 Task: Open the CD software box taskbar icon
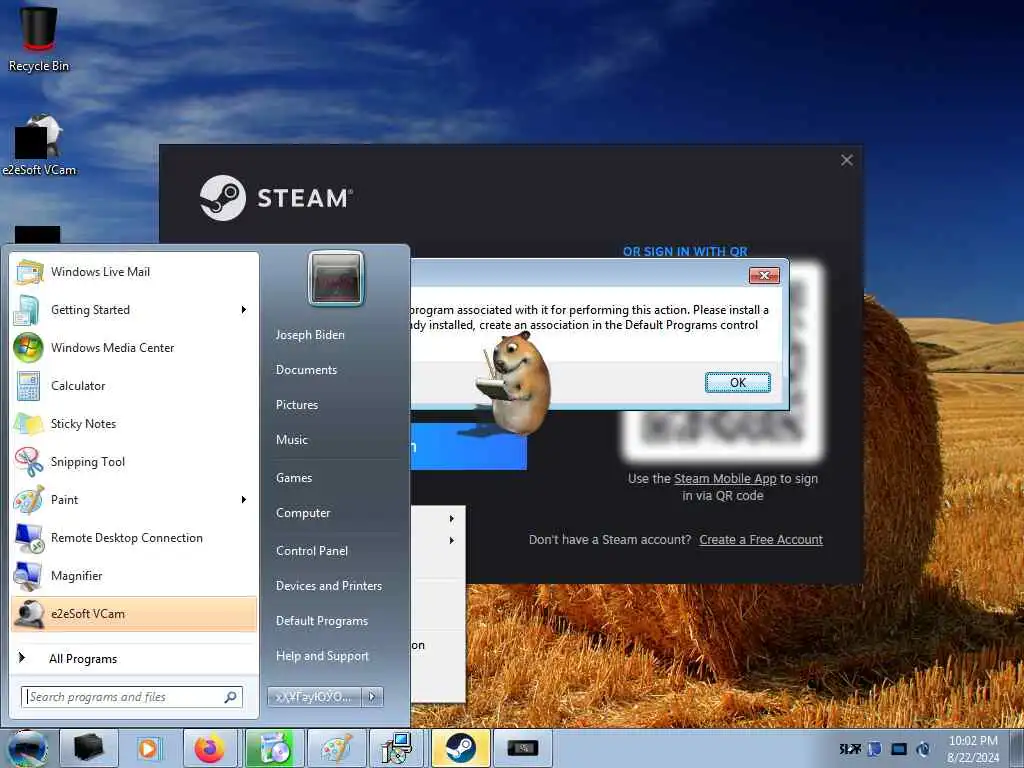tap(274, 748)
